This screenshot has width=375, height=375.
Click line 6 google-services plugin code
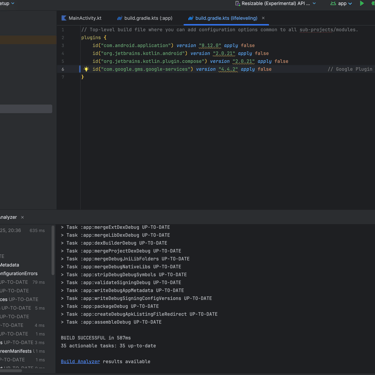coord(182,69)
